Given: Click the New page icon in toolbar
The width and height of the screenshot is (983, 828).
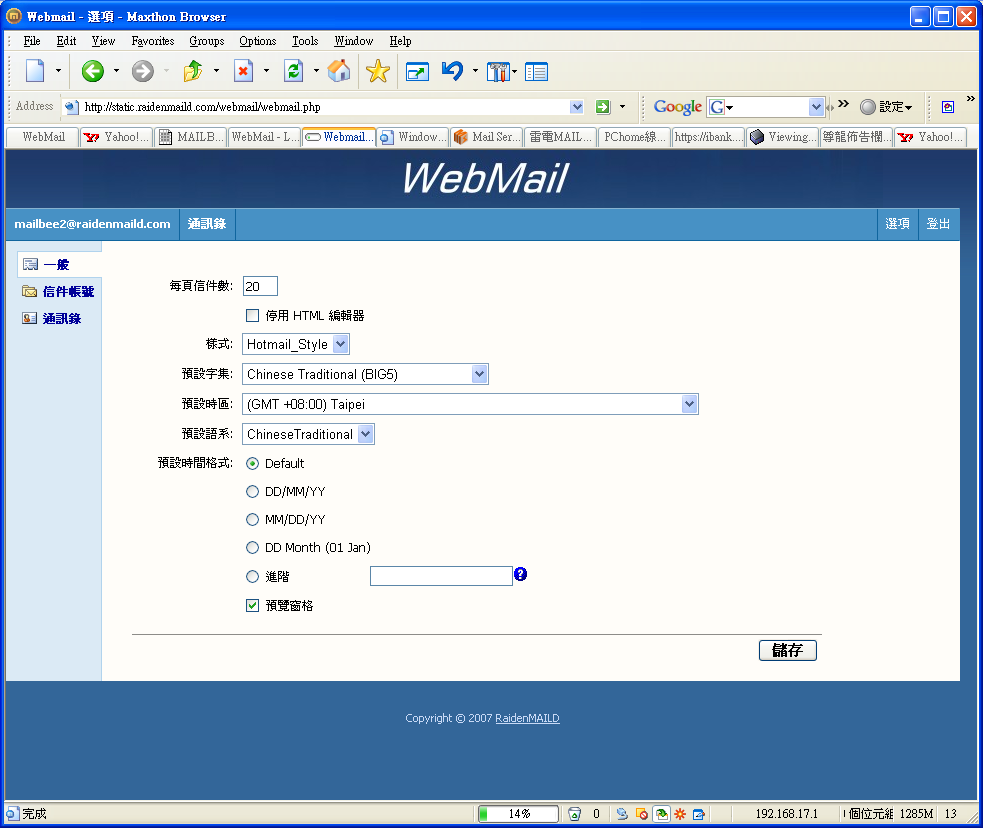Looking at the screenshot, I should point(35,71).
